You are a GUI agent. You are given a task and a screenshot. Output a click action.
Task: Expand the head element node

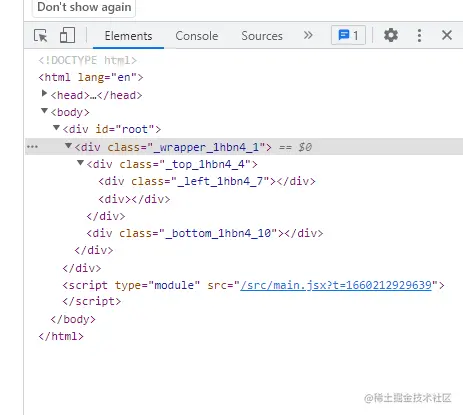coord(44,93)
